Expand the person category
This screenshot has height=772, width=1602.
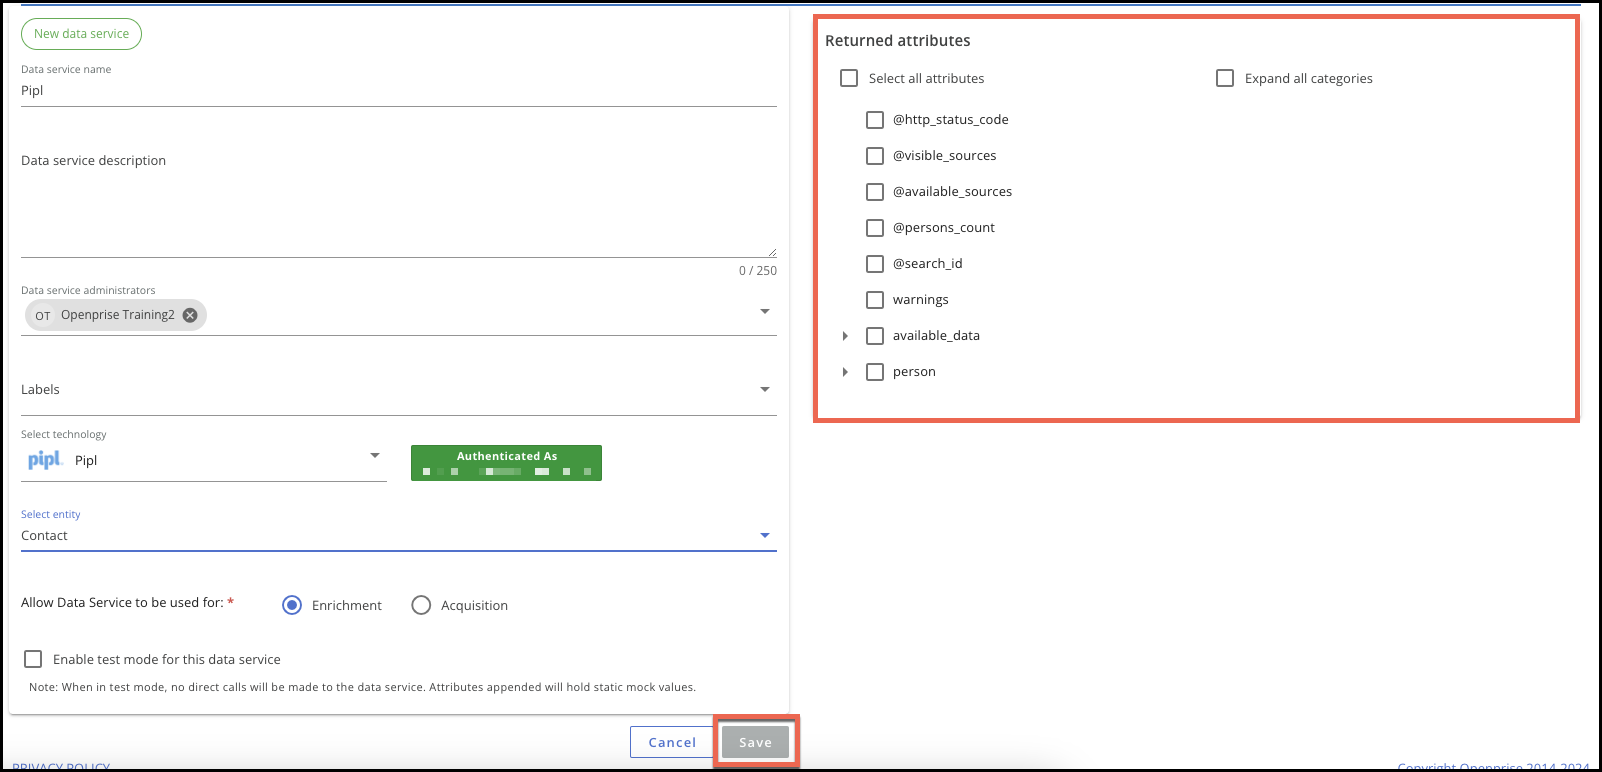point(845,372)
